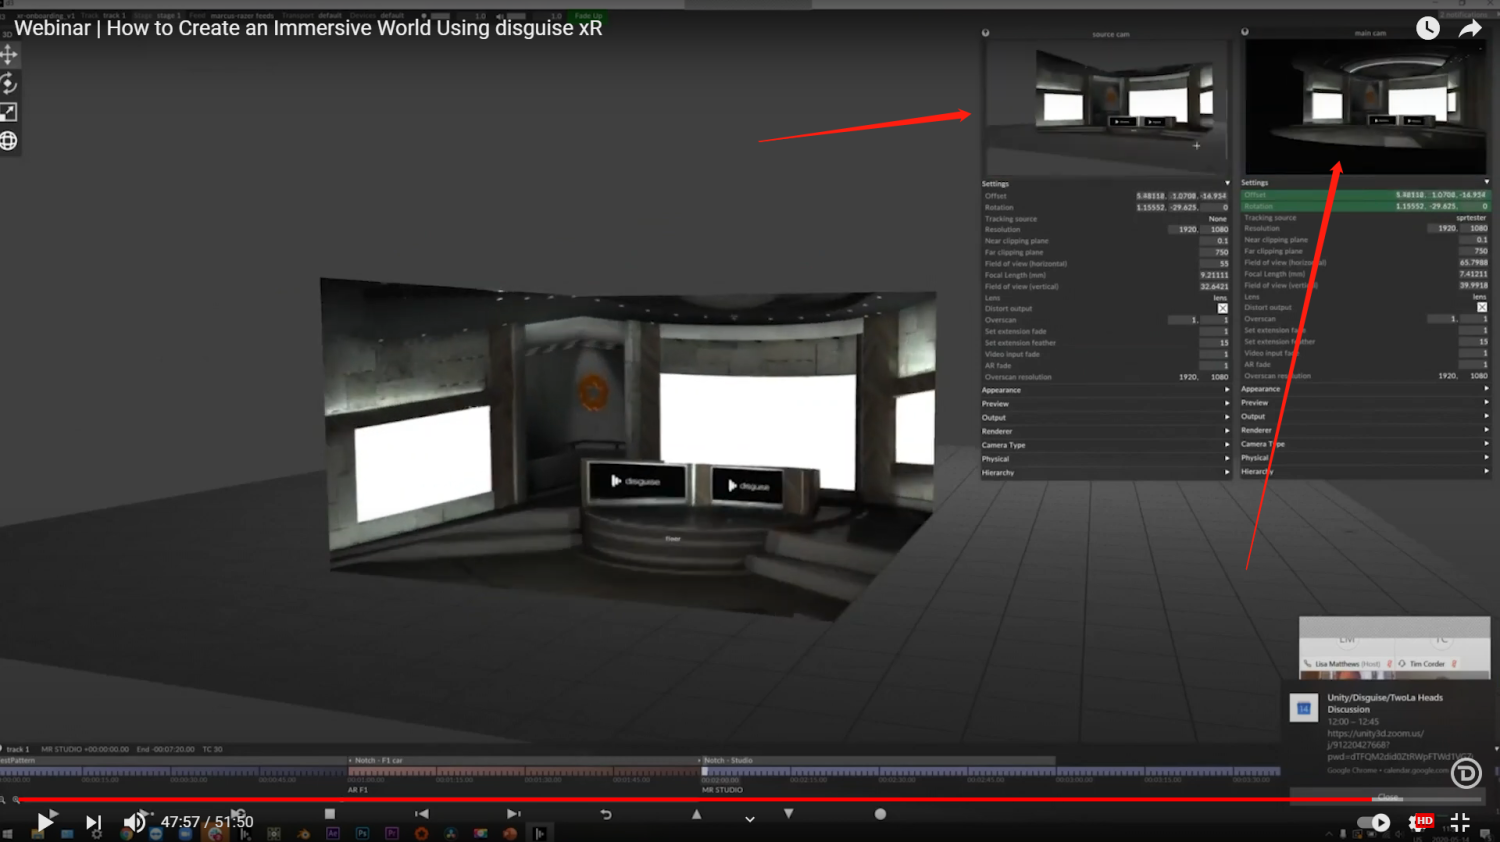Jump to previous section in timeline transport
The height and width of the screenshot is (842, 1500).
422,814
